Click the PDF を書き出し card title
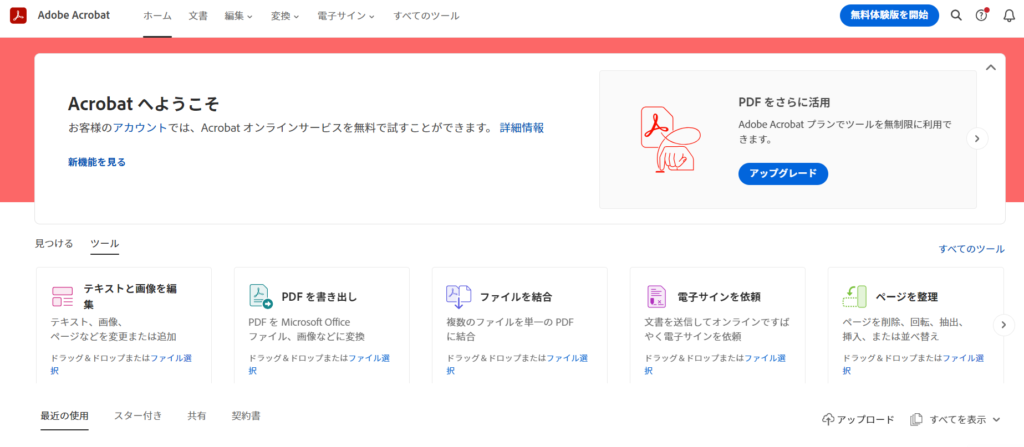This screenshot has width=1024, height=447. (x=319, y=297)
